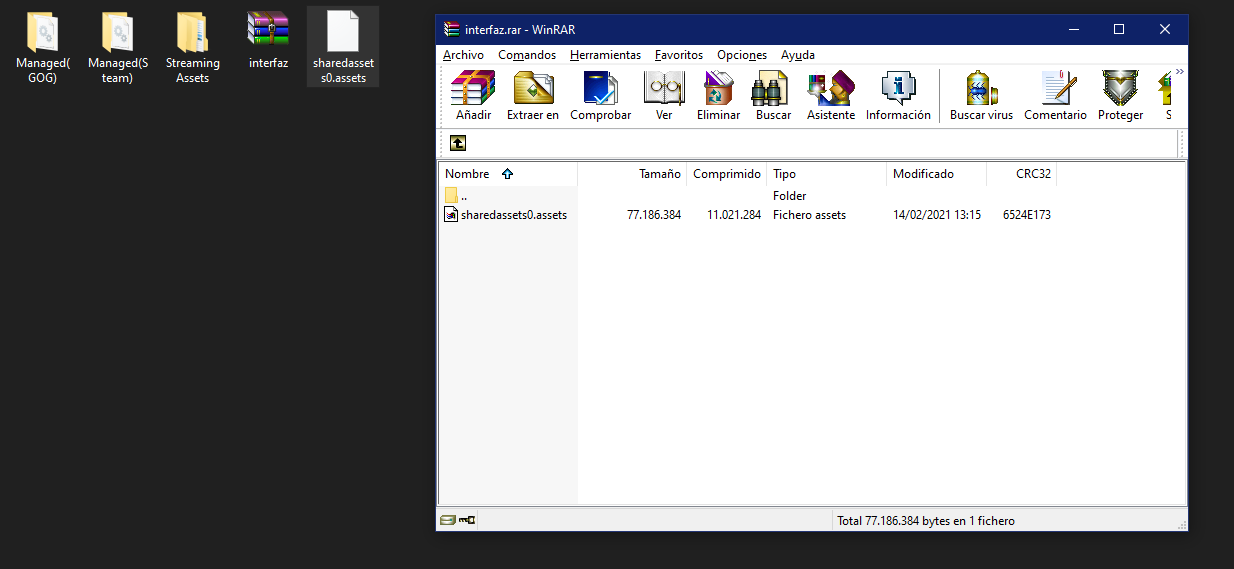Click status bar total bytes text

[x=926, y=520]
